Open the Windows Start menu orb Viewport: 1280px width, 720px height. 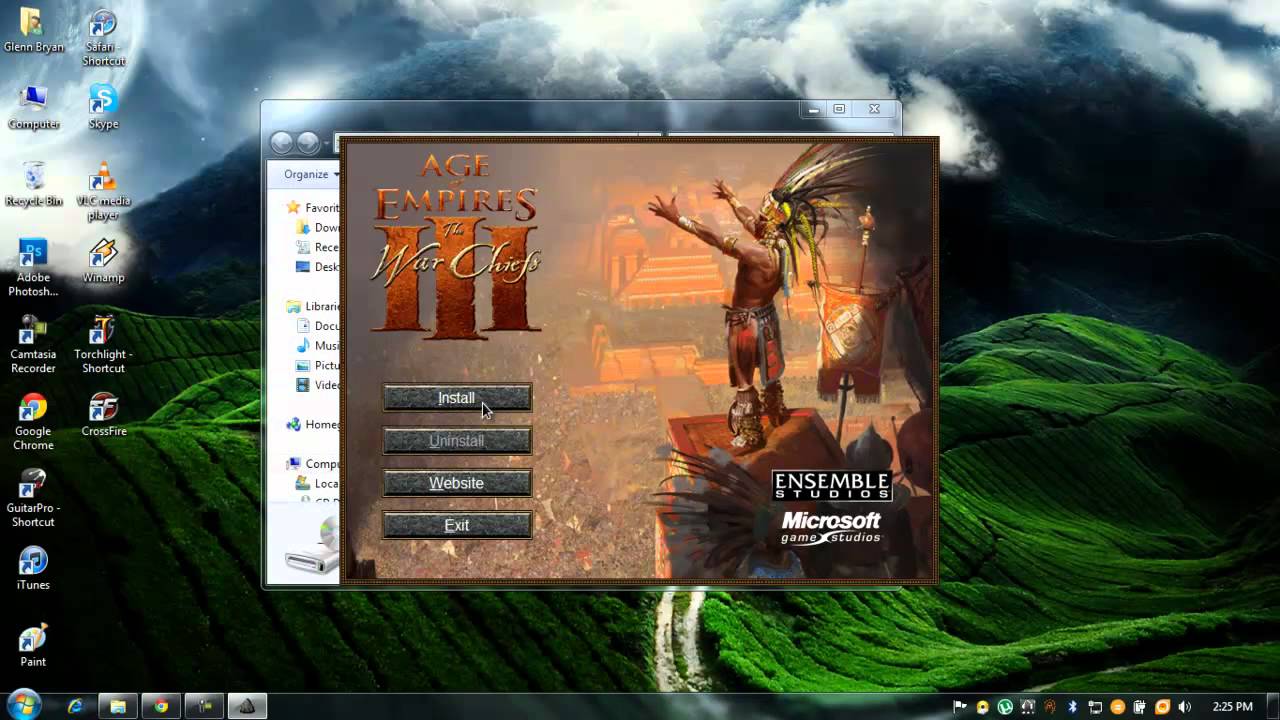coord(23,703)
